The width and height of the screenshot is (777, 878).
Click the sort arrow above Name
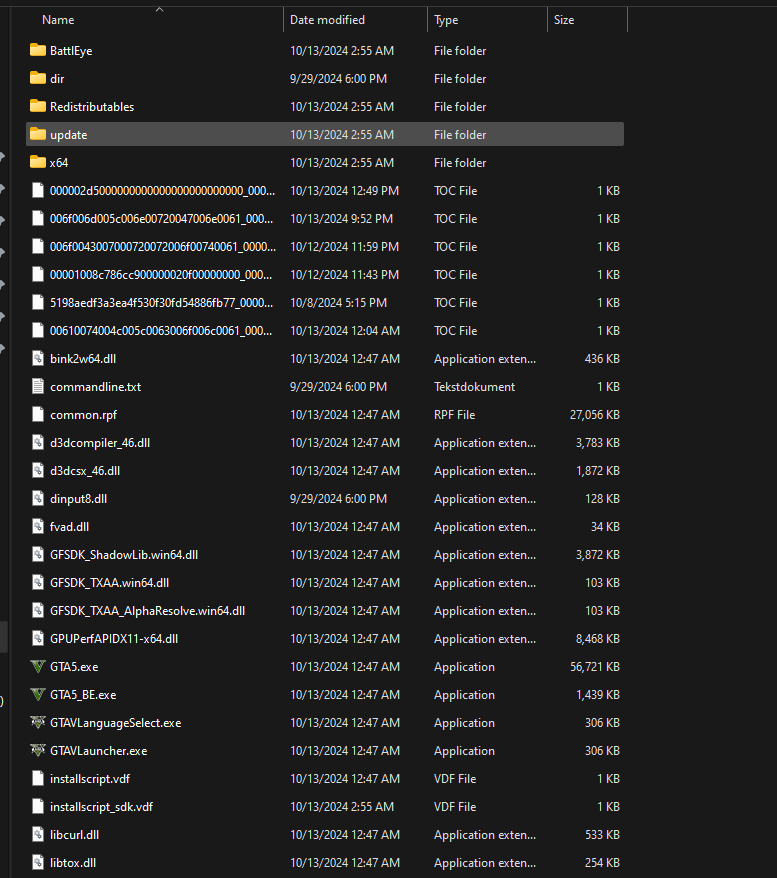click(x=160, y=9)
